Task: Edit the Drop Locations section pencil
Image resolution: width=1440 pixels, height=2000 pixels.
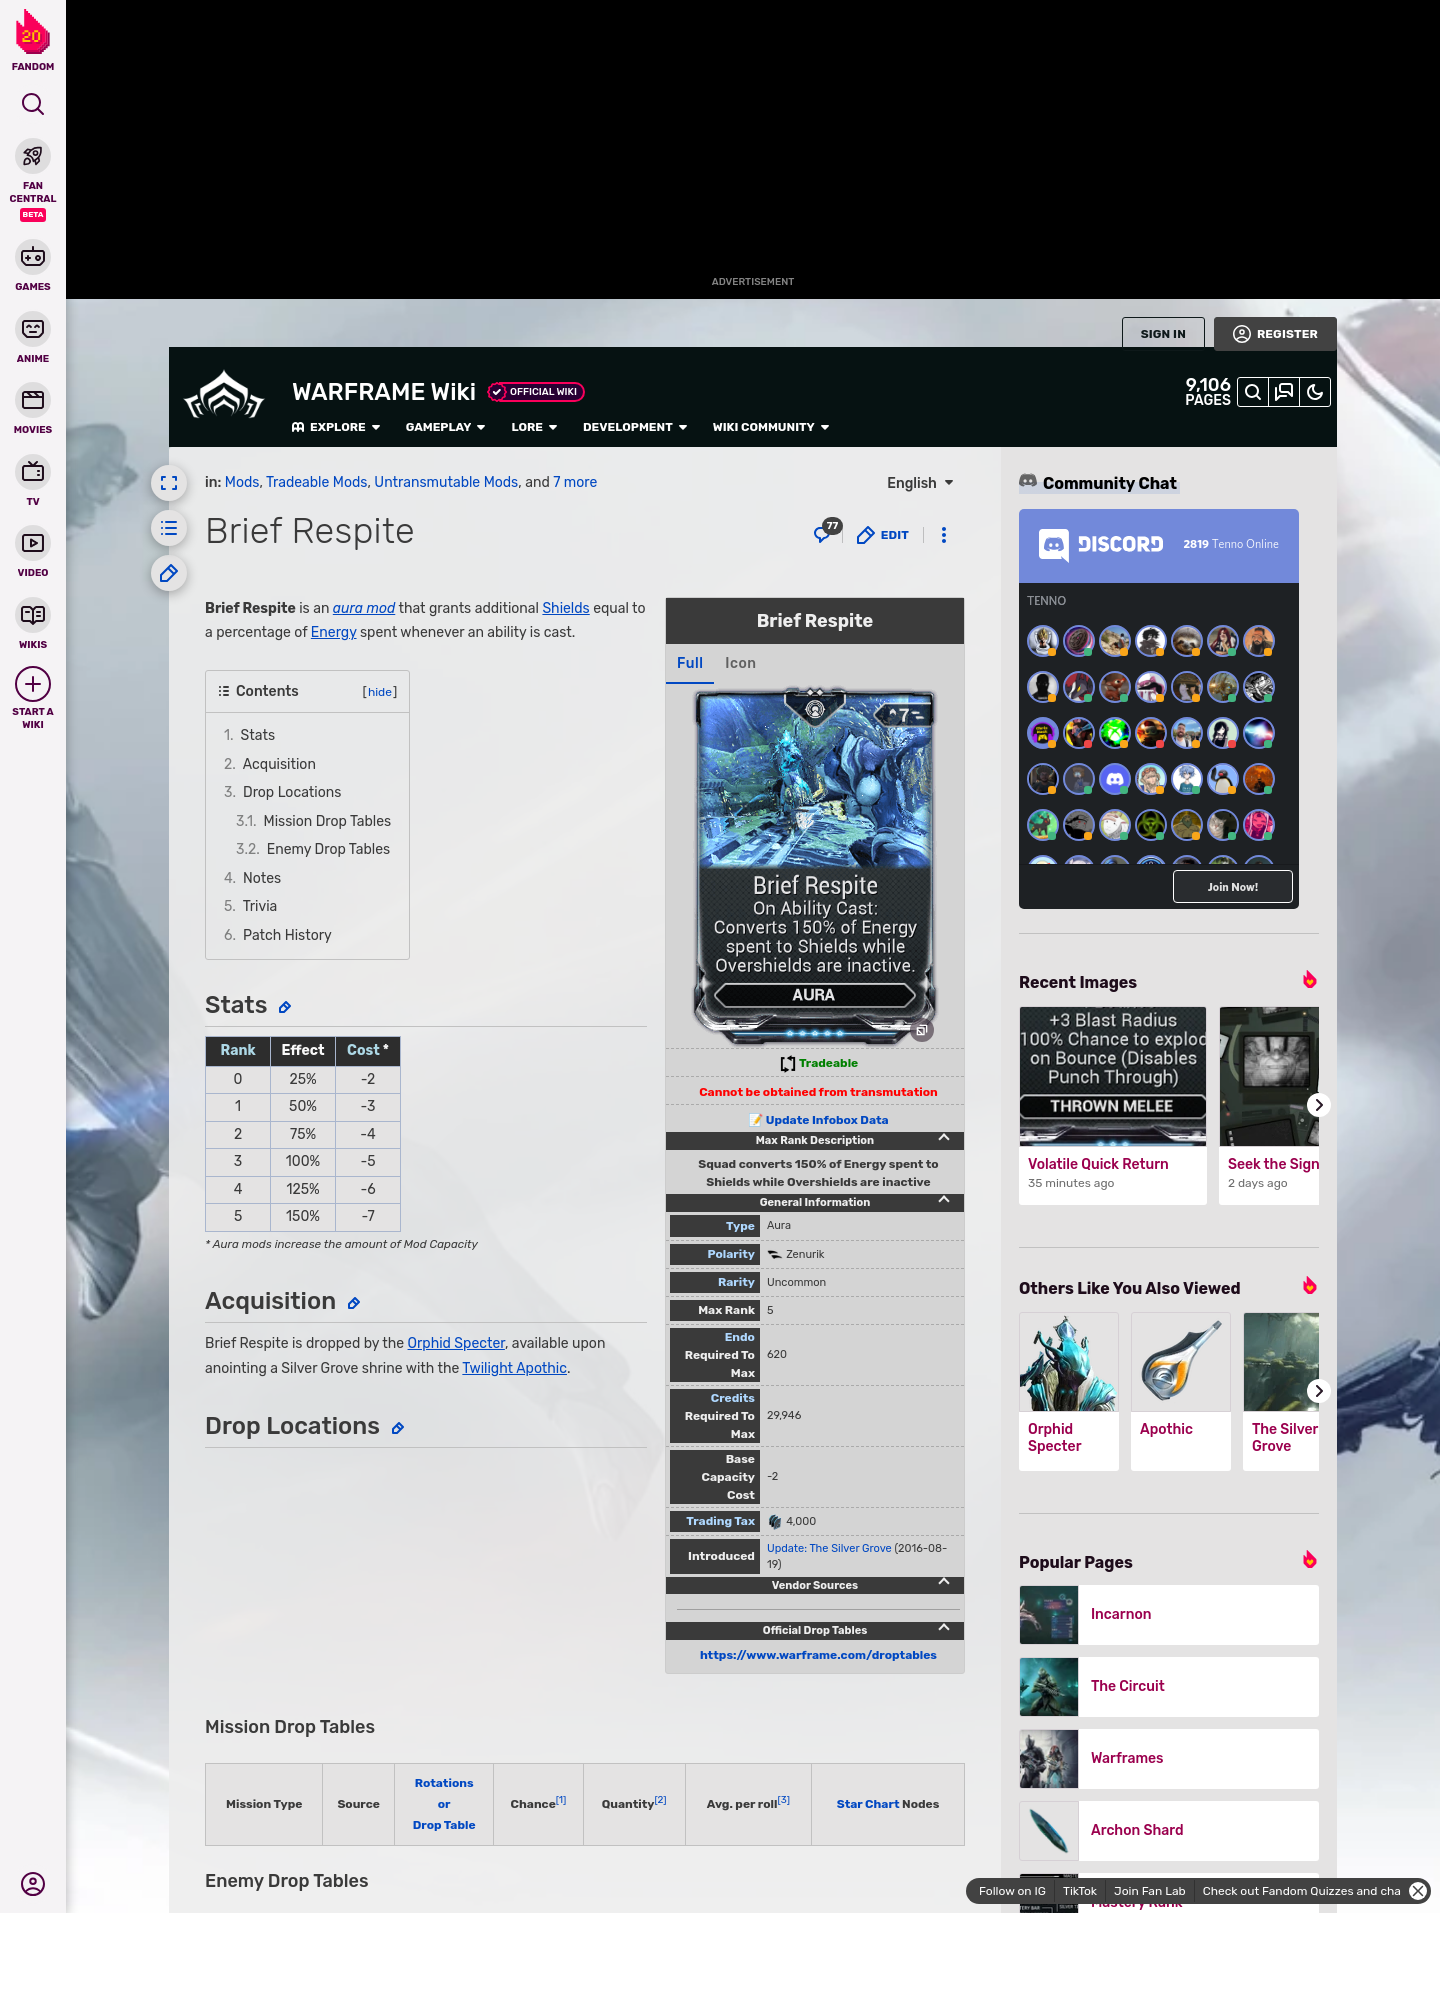Action: [x=398, y=1428]
